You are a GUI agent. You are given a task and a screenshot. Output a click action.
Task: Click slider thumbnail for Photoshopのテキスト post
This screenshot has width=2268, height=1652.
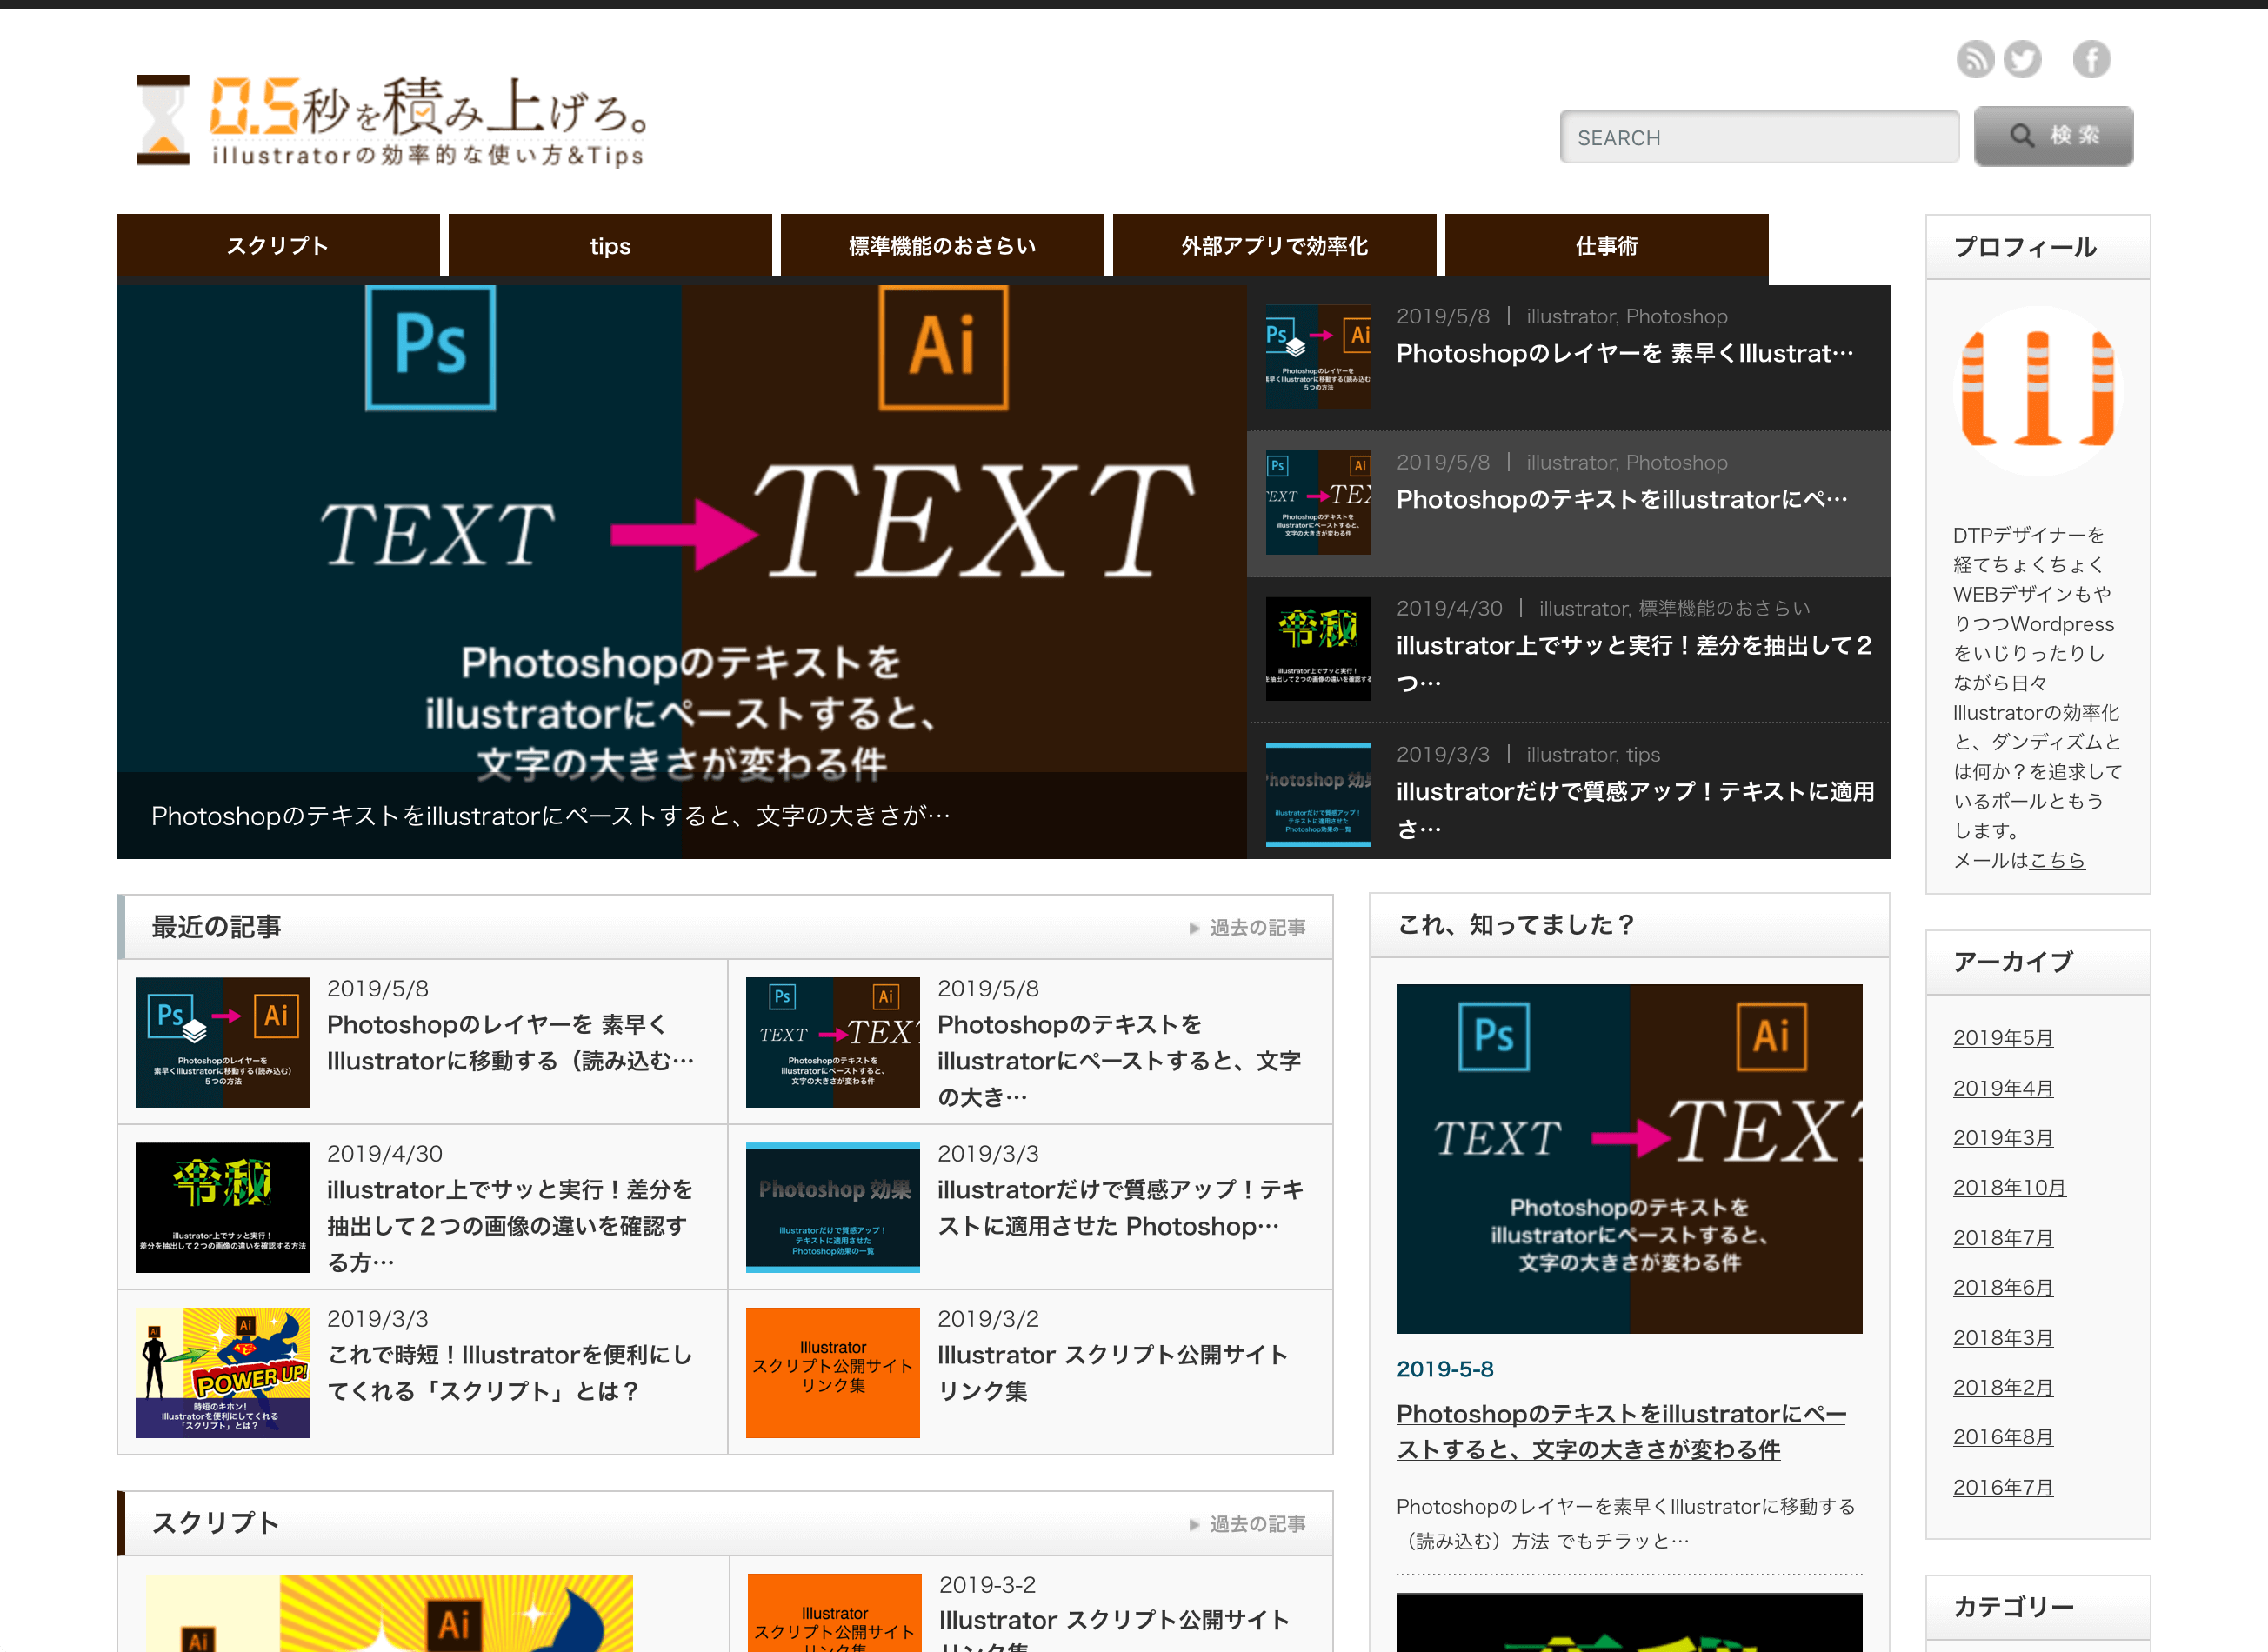click(1318, 503)
